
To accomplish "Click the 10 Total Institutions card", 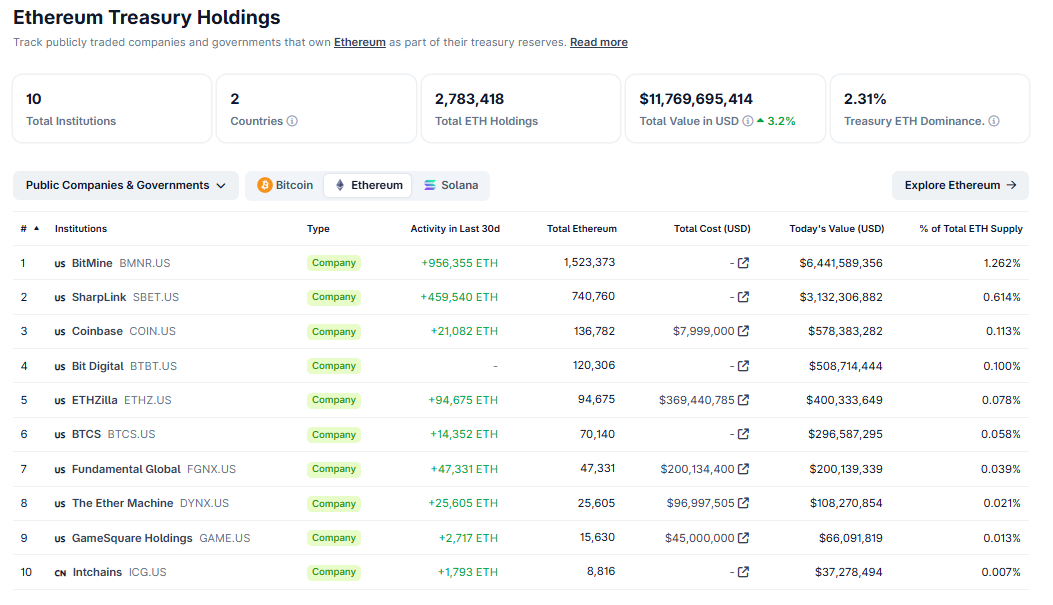I will click(112, 109).
